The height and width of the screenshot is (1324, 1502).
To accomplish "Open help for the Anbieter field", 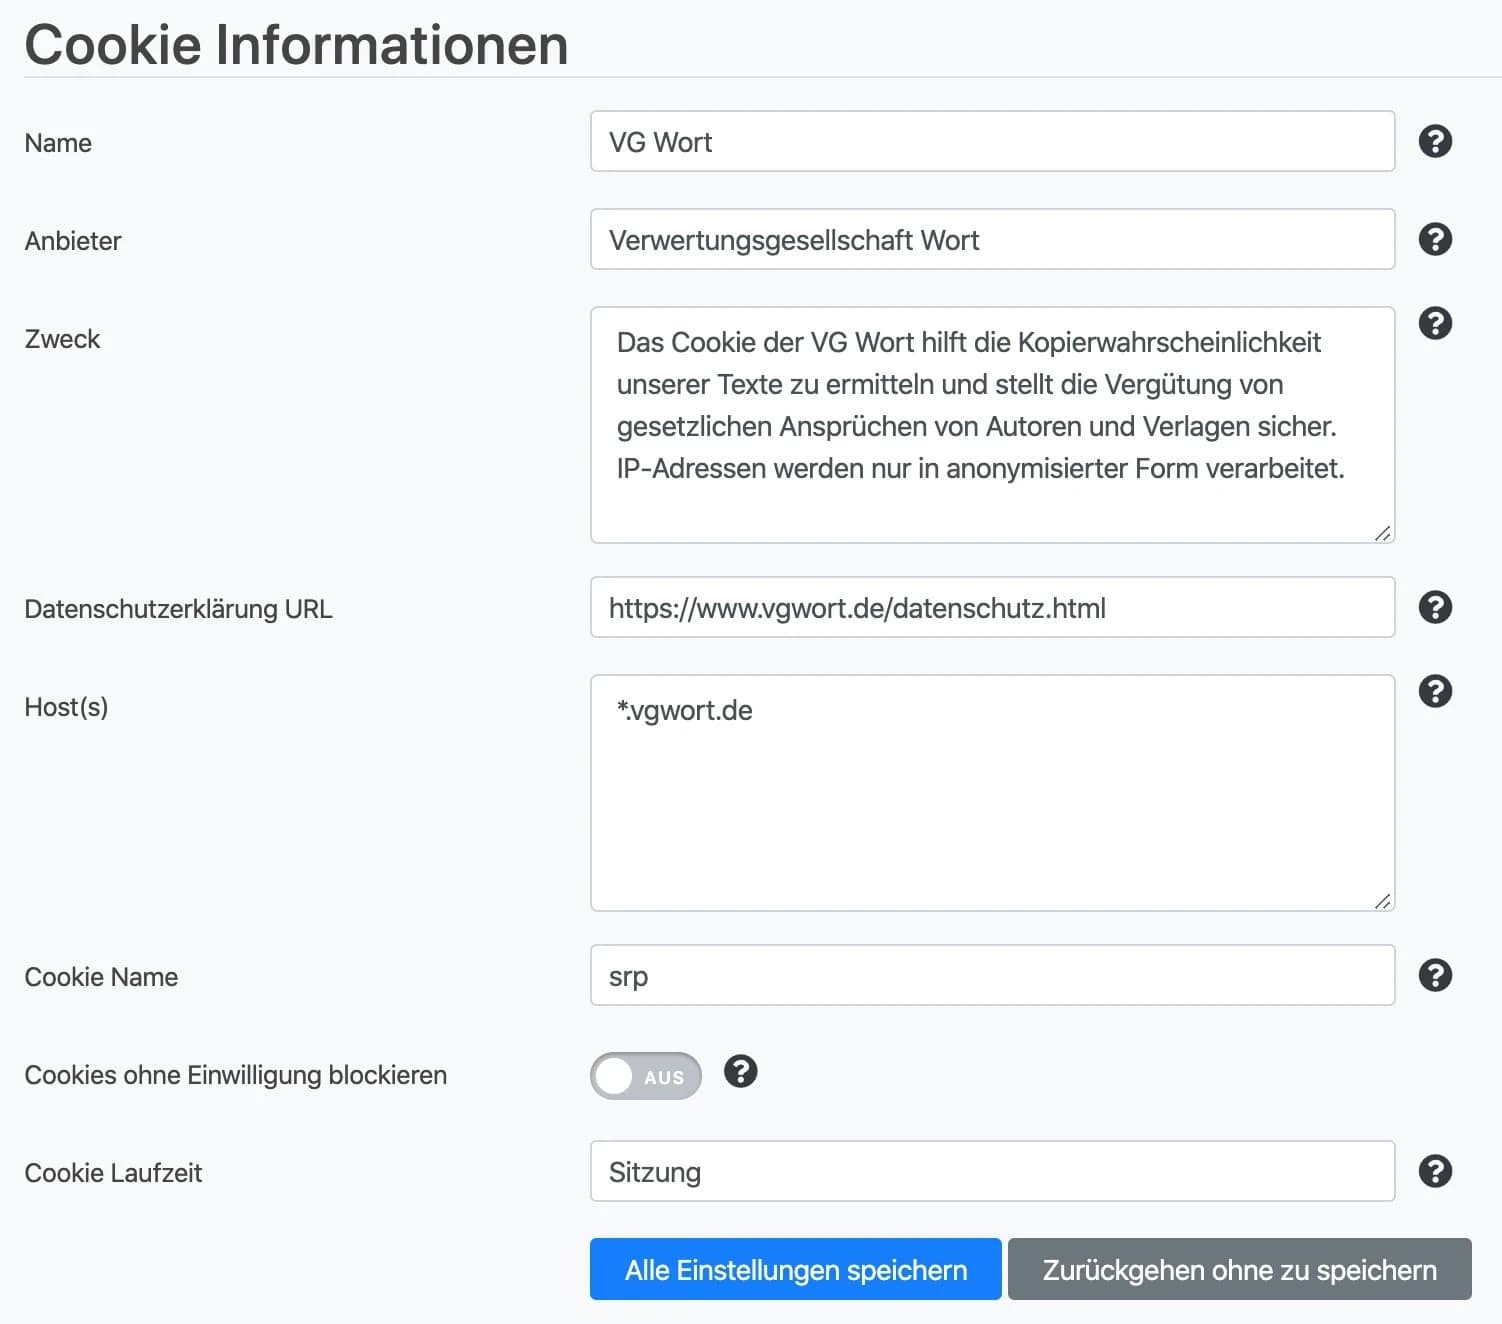I will click(x=1435, y=239).
